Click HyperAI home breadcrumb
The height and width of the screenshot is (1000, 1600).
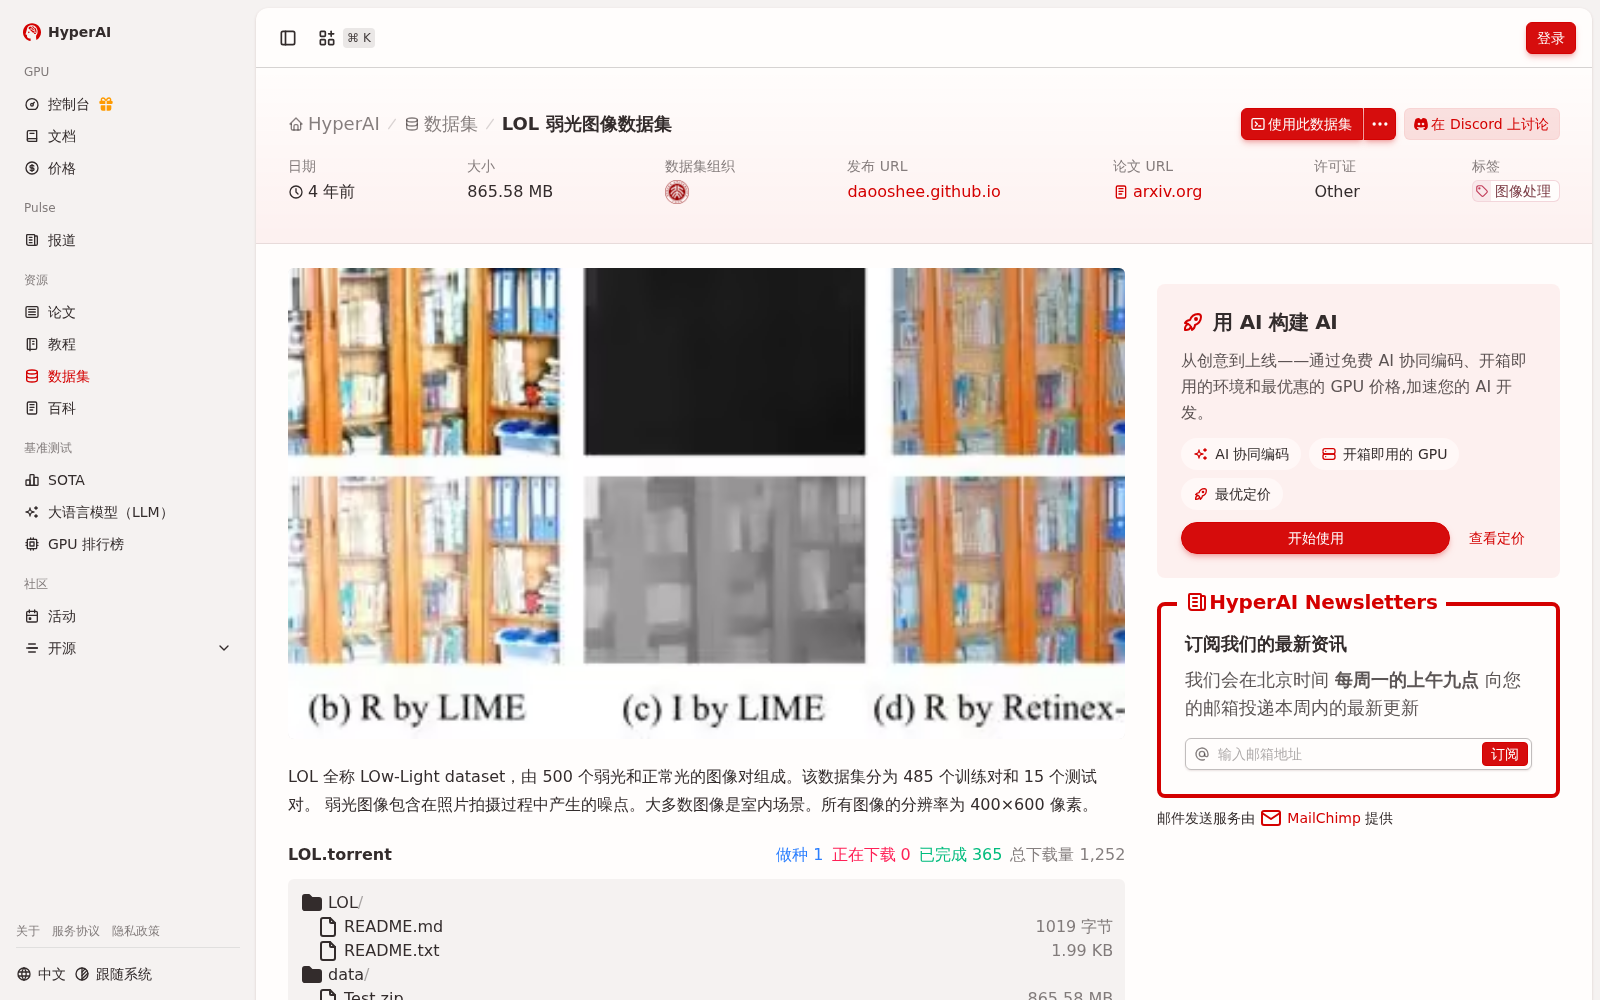tap(334, 124)
